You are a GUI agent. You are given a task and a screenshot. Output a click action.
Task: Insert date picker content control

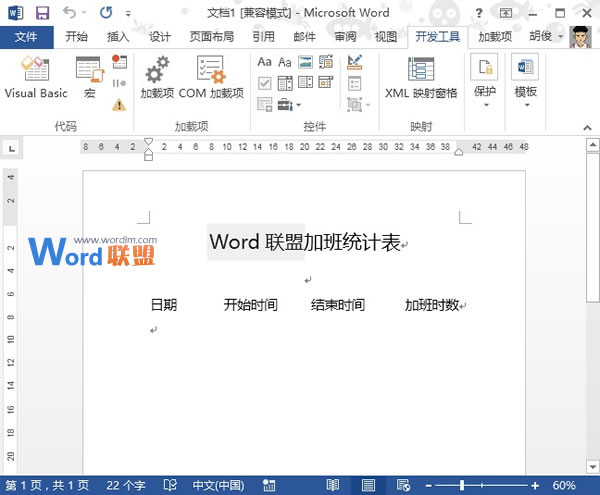[x=326, y=83]
